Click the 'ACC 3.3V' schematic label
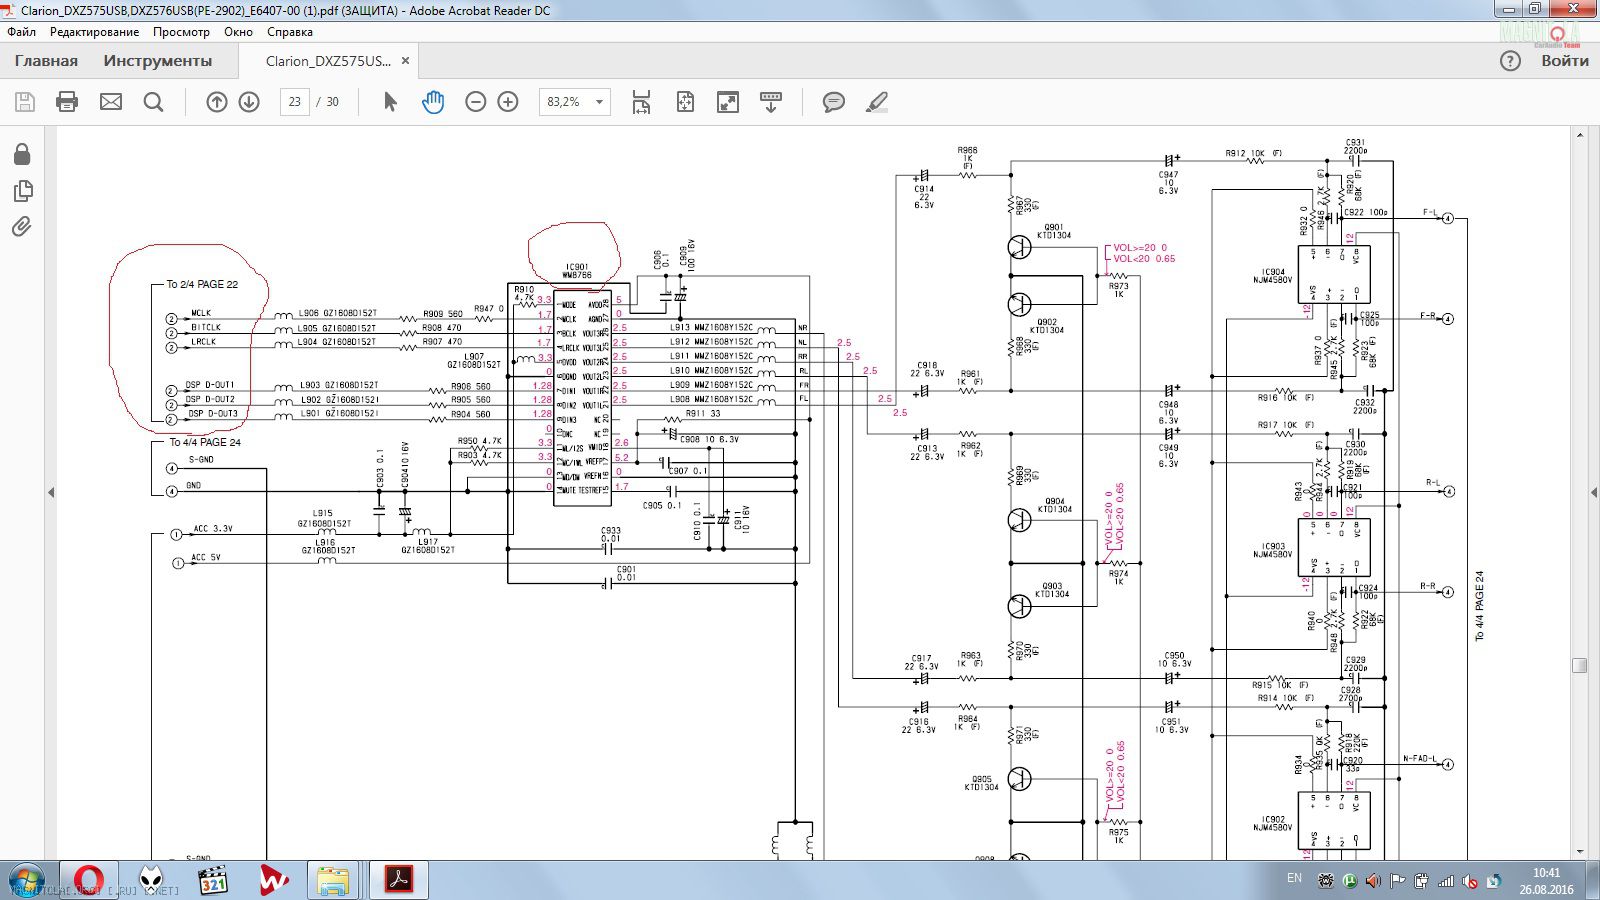This screenshot has width=1600, height=900. (213, 529)
